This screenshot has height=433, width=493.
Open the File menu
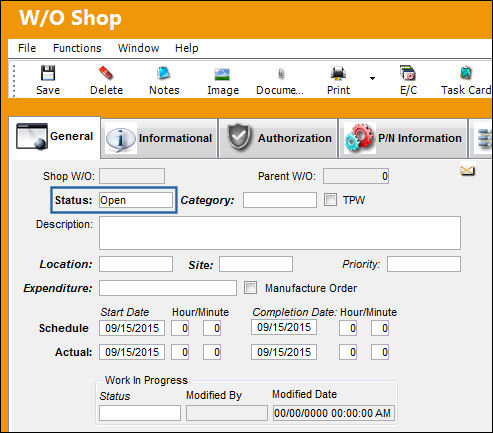27,48
